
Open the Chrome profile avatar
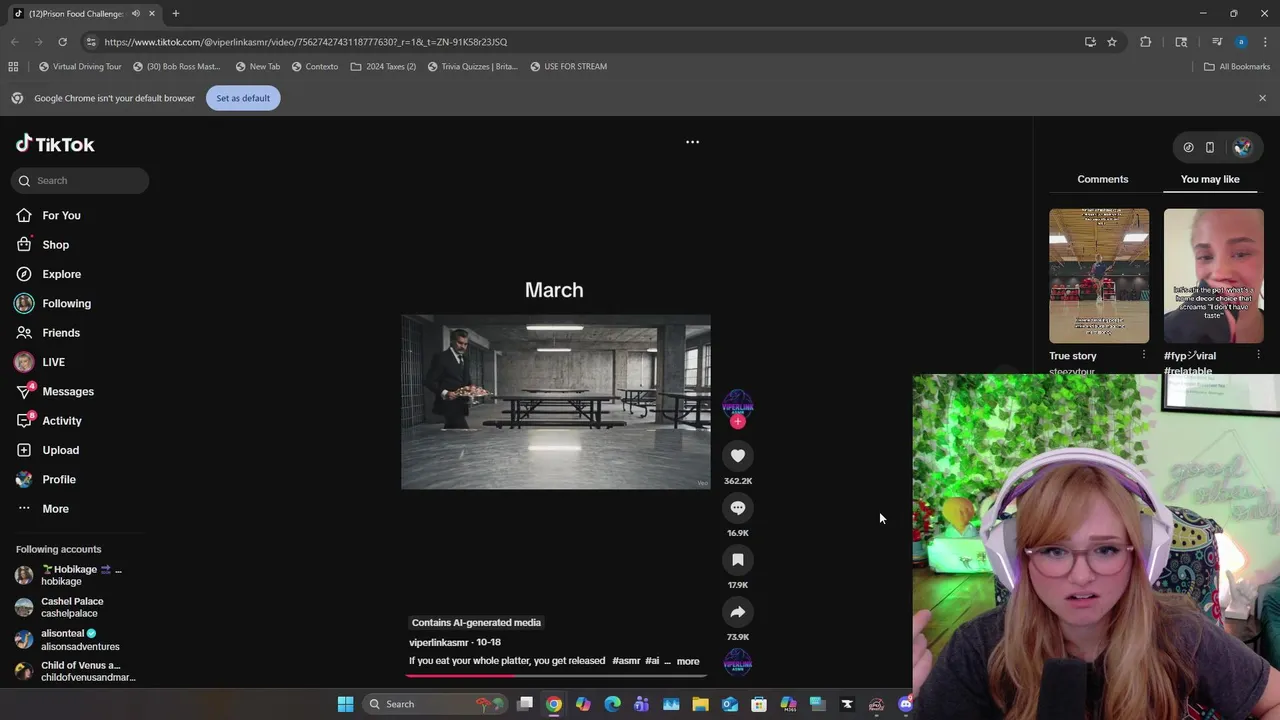click(1241, 42)
